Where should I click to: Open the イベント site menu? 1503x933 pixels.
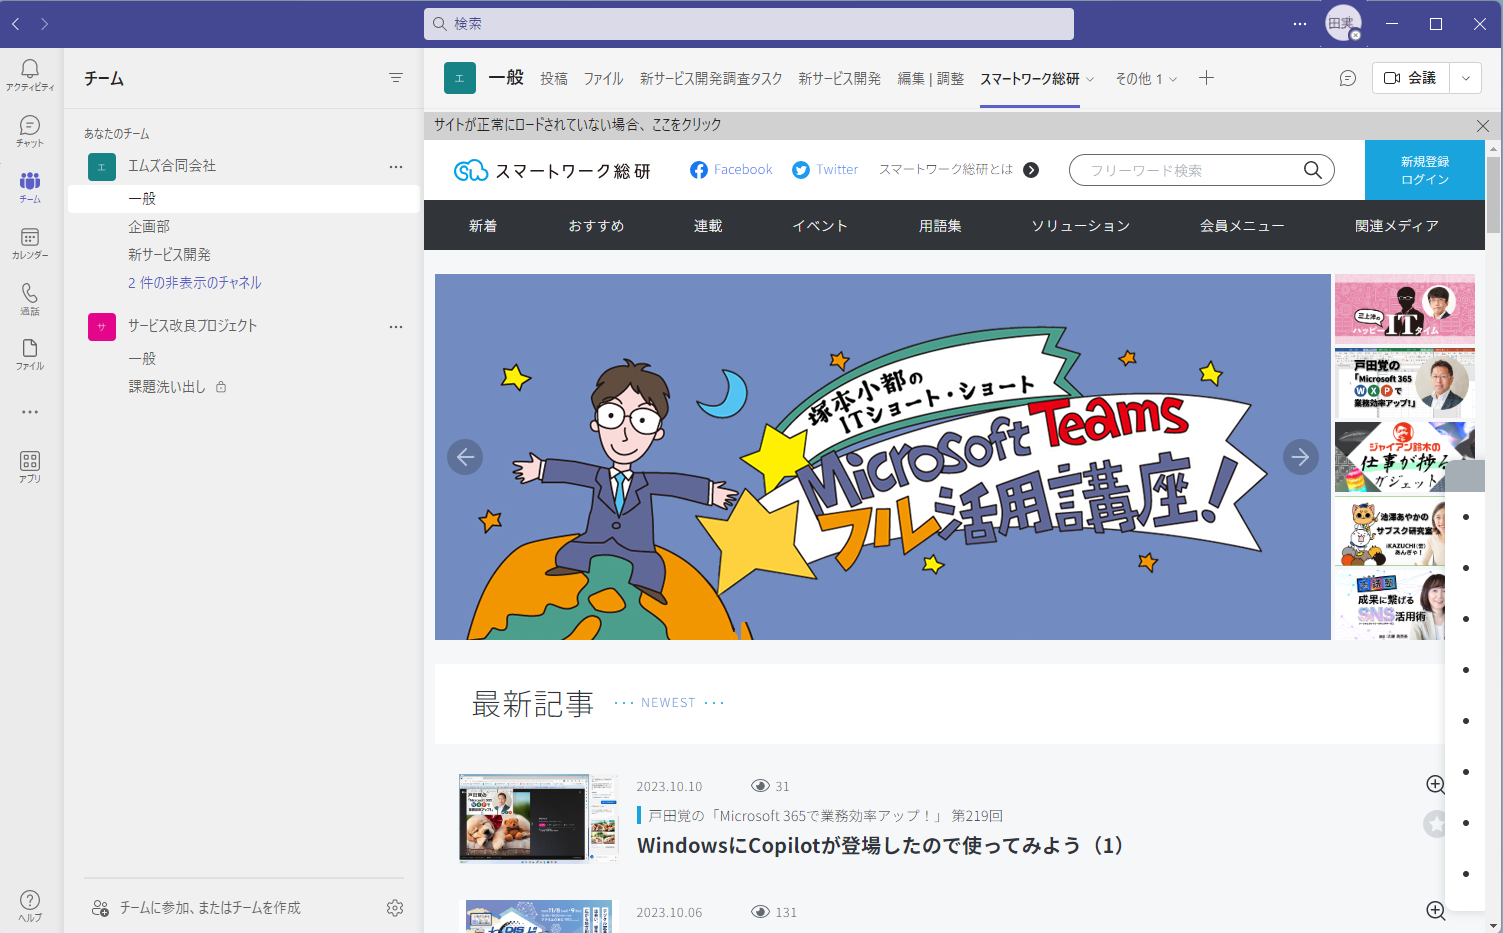coord(820,226)
